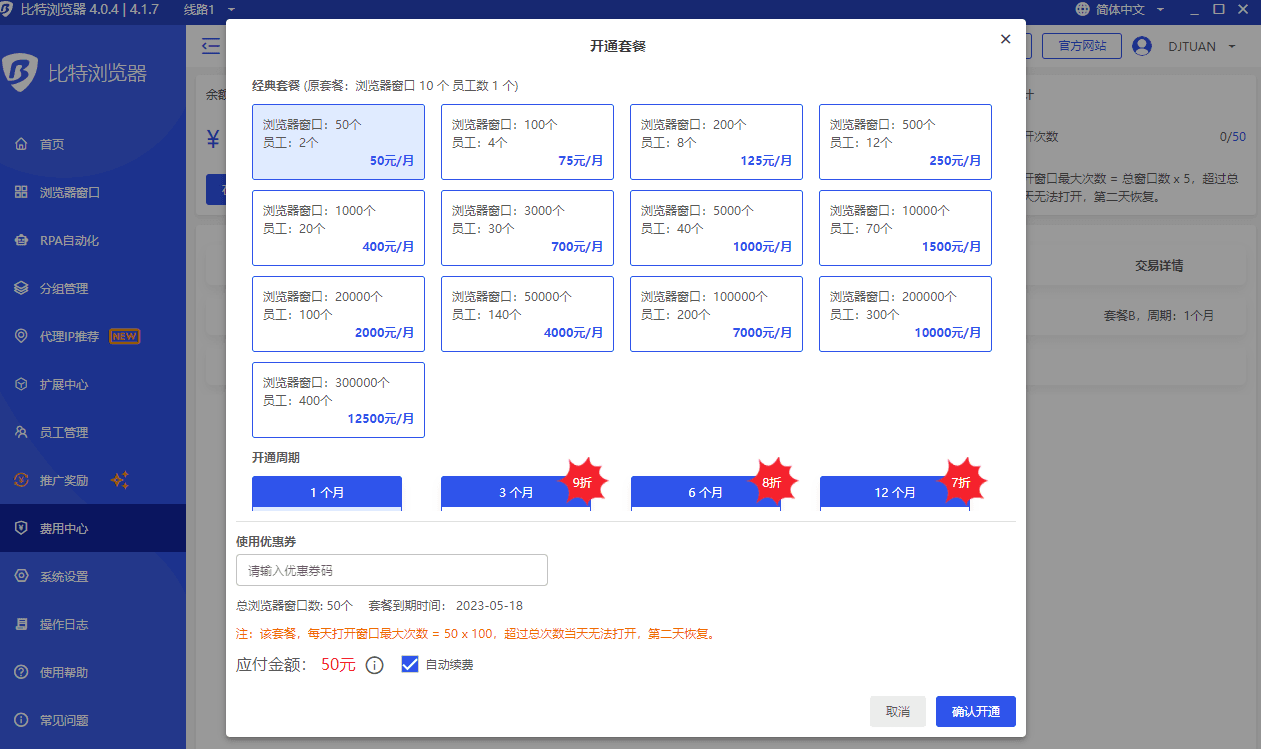
Task: Click the 分组管理 grouping icon
Action: click(x=20, y=288)
